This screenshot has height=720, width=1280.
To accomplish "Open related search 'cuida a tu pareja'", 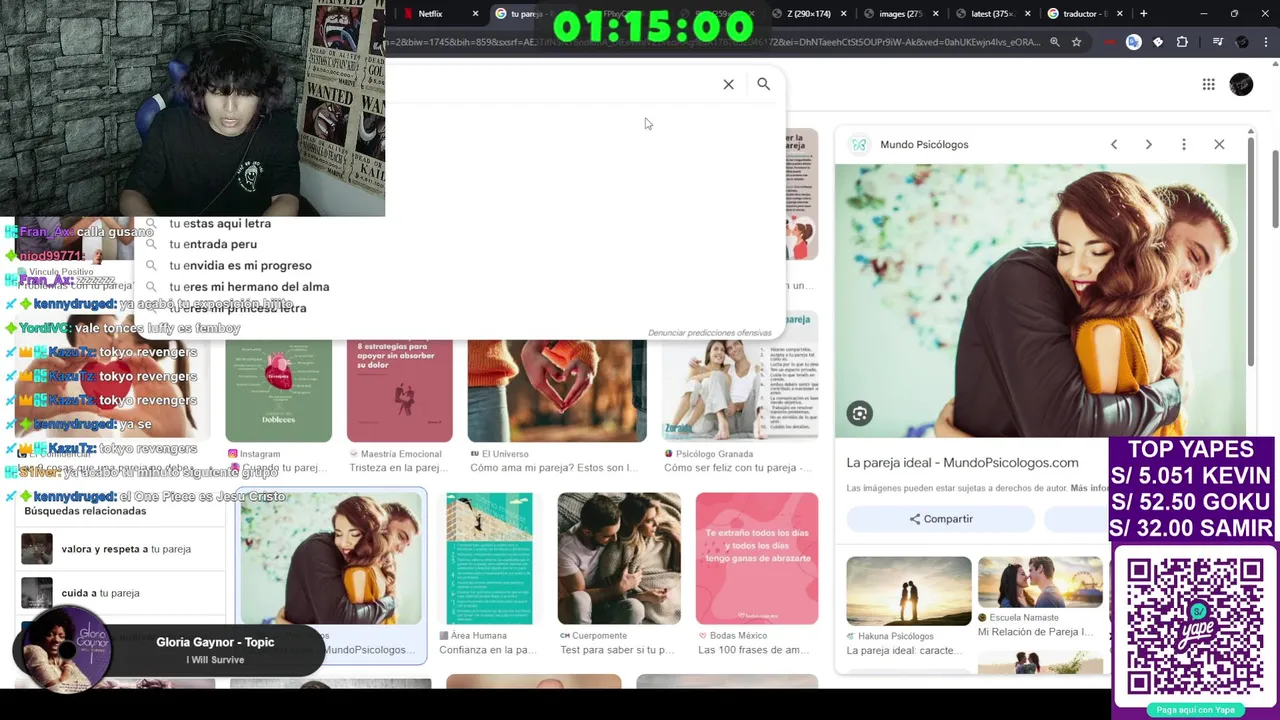I will (x=120, y=593).
